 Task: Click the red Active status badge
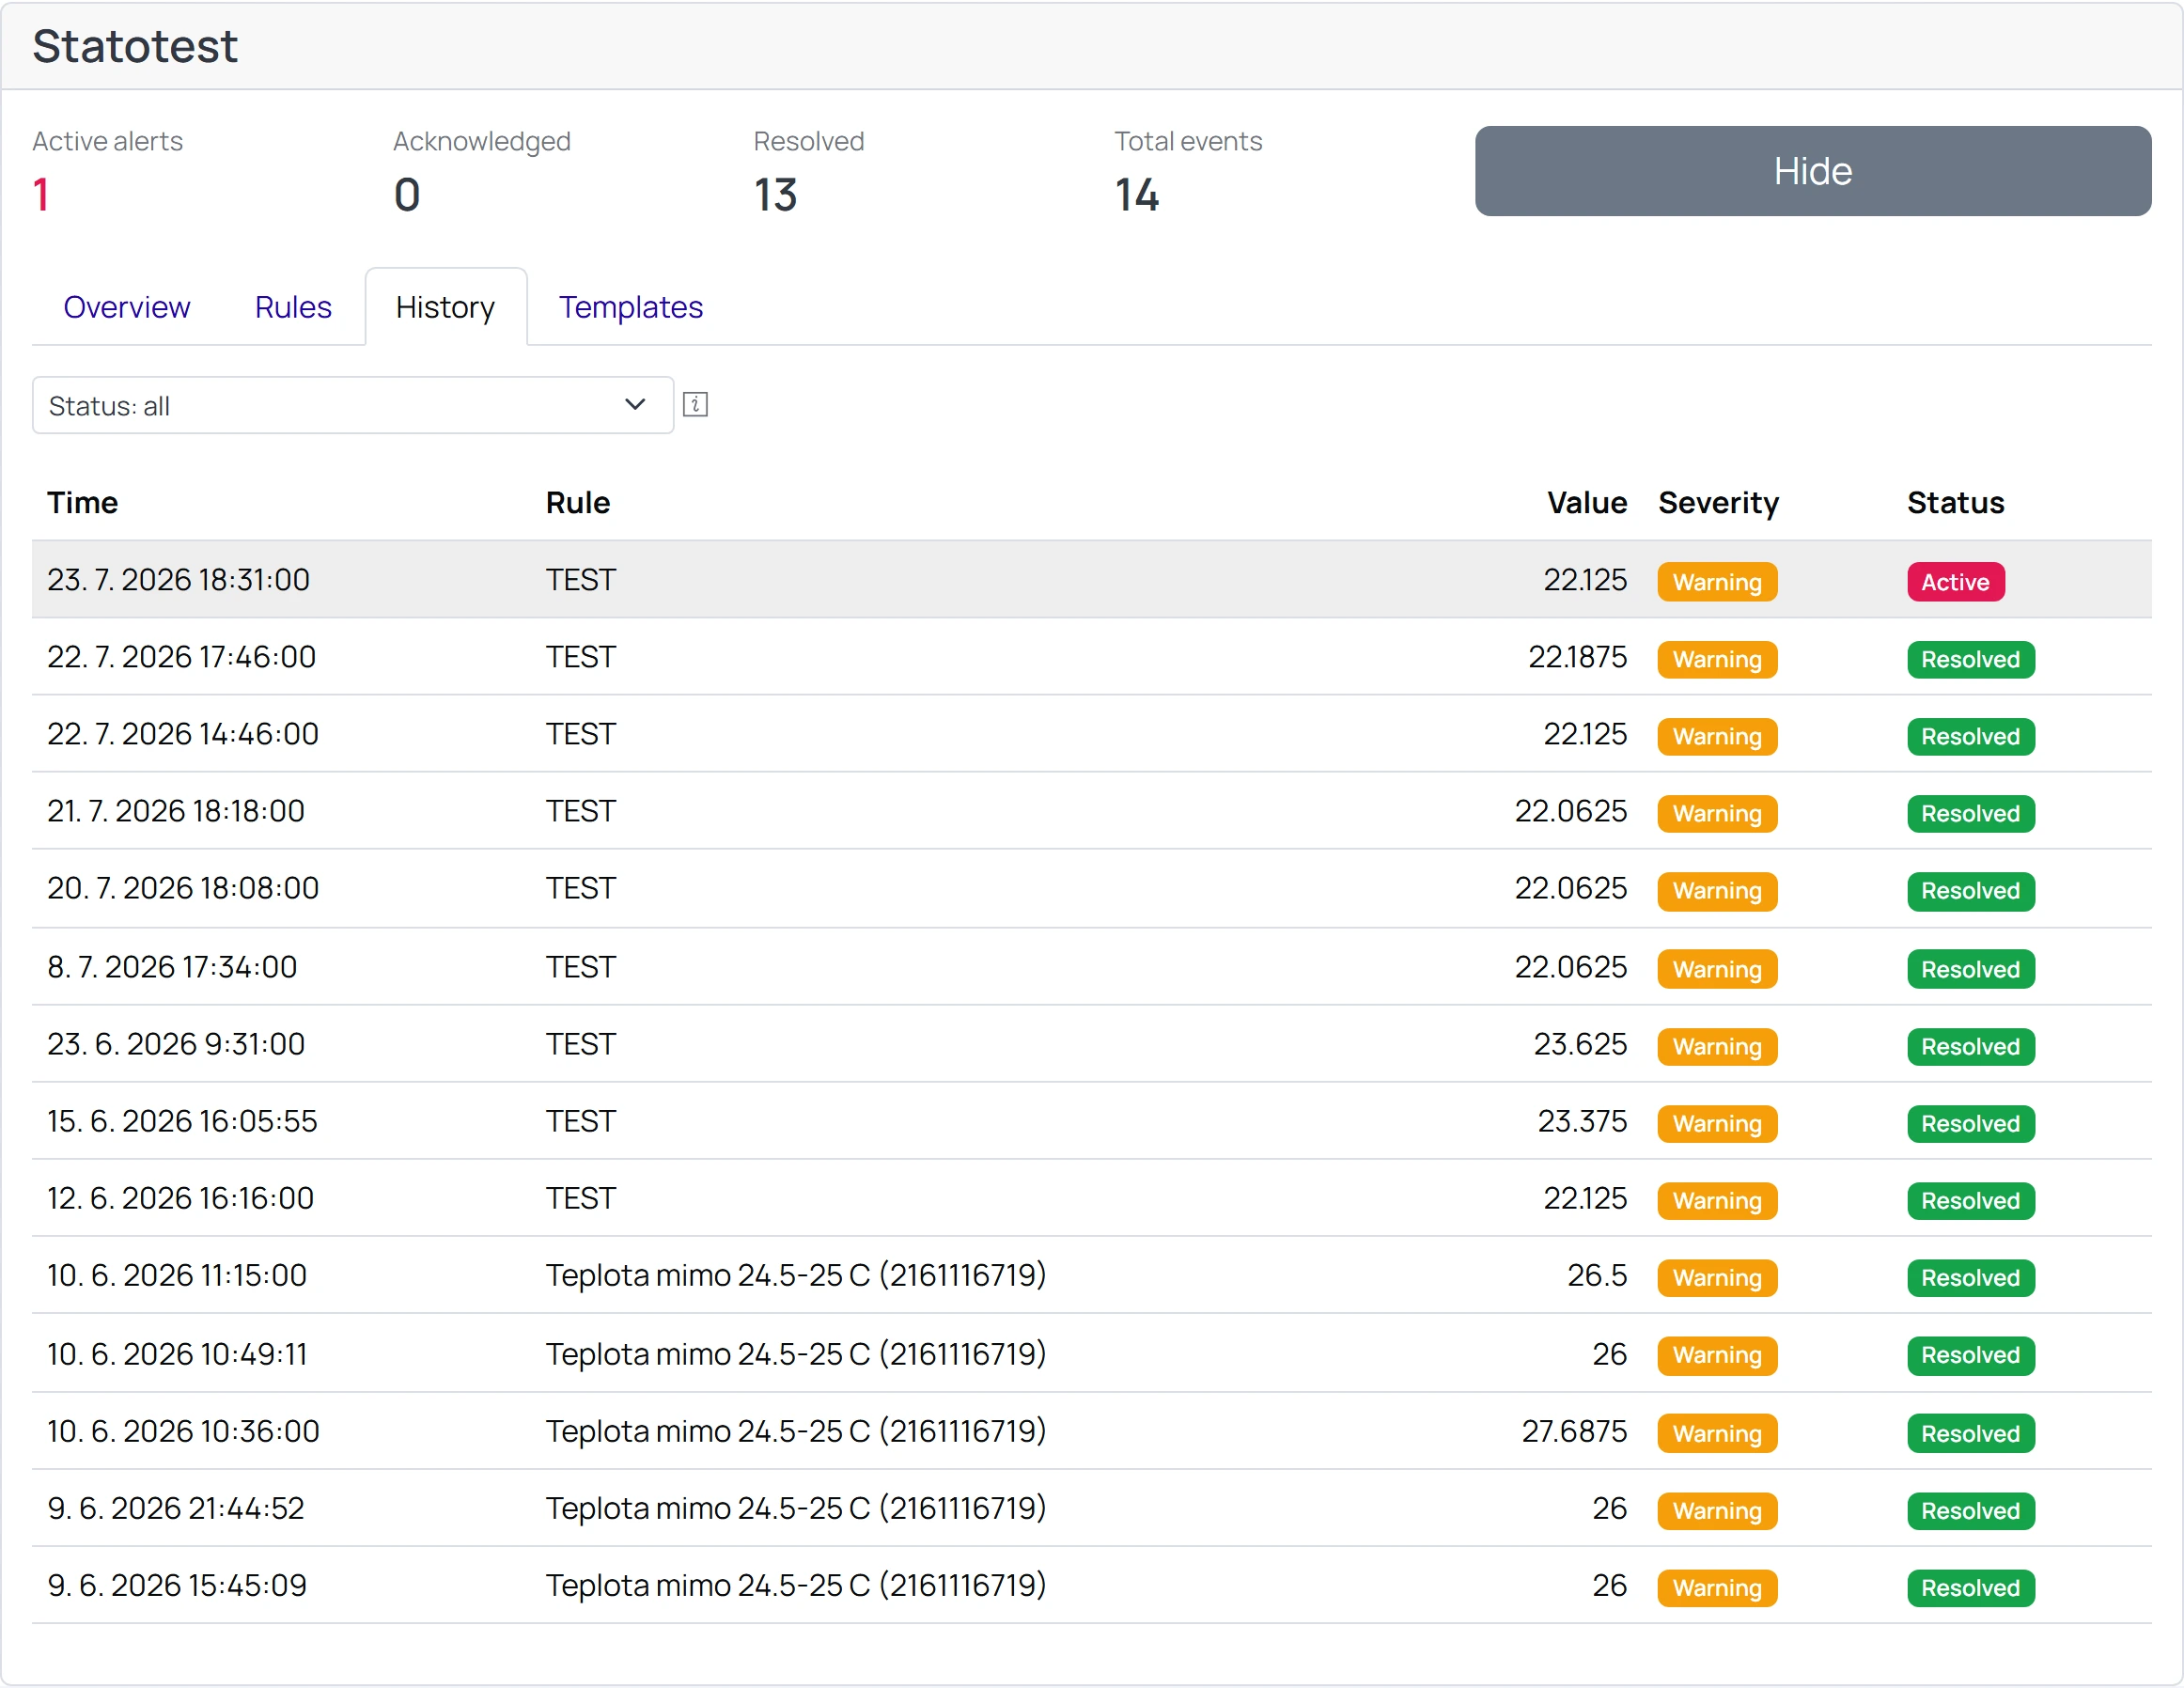click(x=1955, y=582)
